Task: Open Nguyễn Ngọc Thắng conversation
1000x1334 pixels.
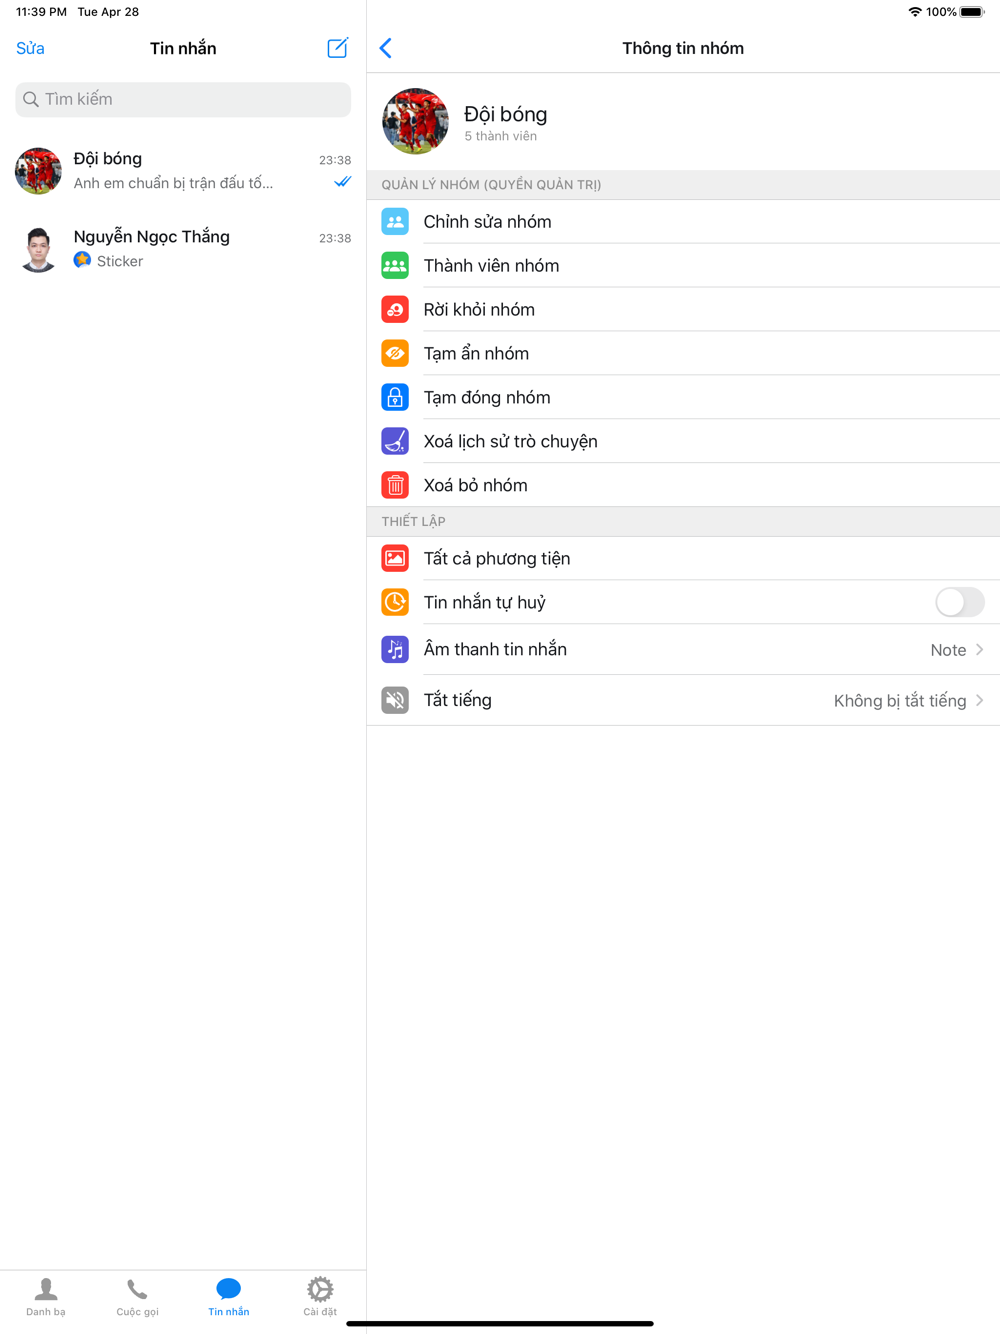Action: (183, 249)
